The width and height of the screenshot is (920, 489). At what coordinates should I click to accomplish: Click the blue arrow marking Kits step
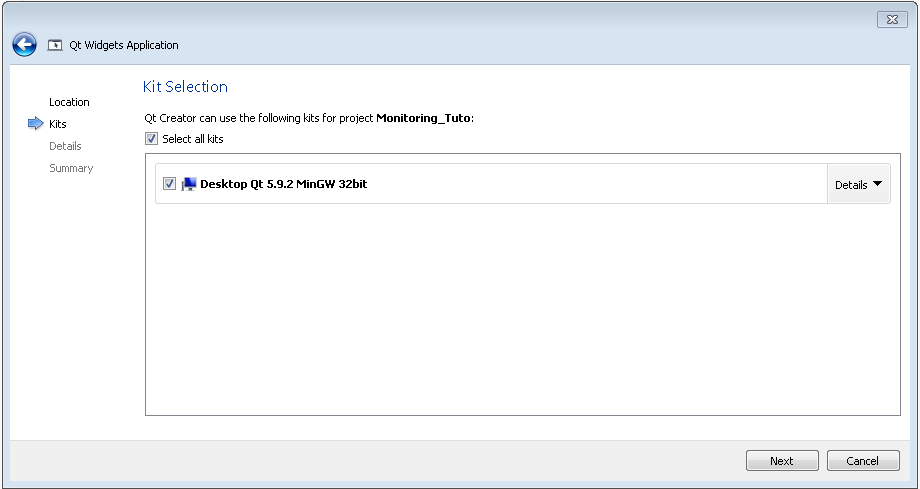point(36,123)
